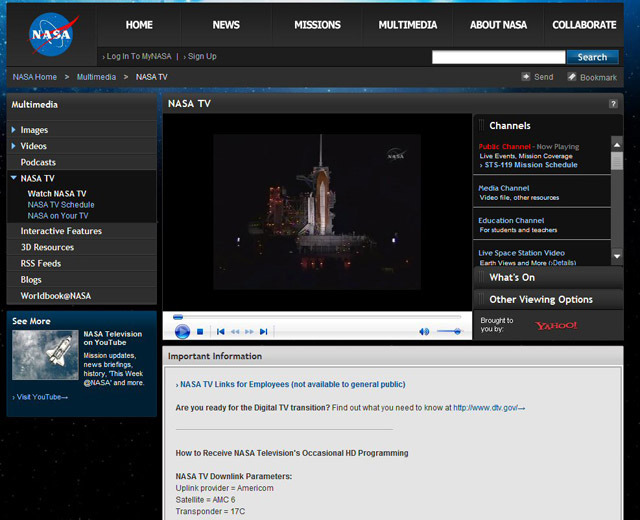Open NASA TV Schedule sidebar link
This screenshot has width=640, height=520.
(x=61, y=204)
